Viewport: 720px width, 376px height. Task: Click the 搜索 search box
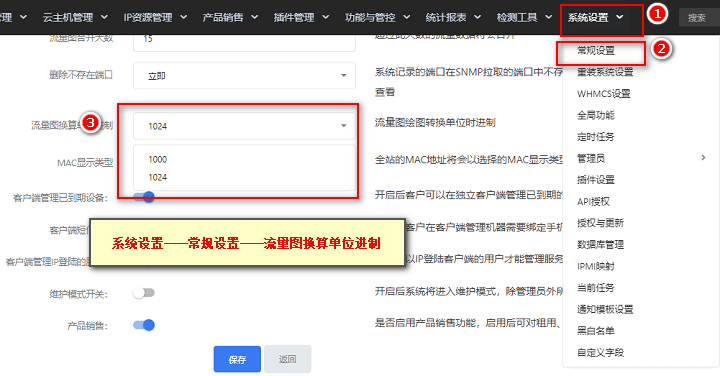point(699,17)
